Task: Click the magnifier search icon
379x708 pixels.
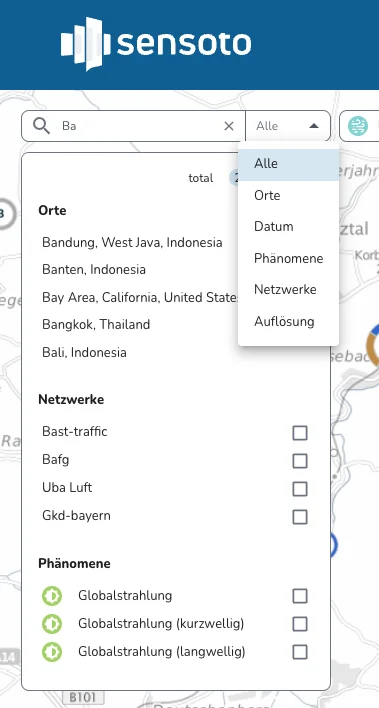Action: tap(42, 126)
